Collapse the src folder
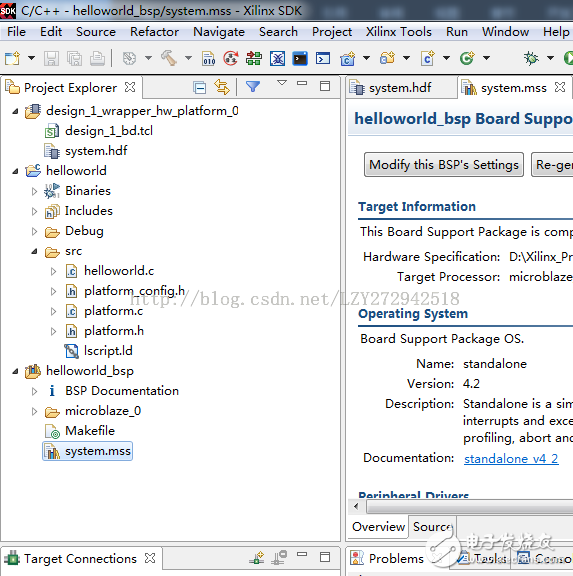Screen dimensions: 573x576 point(34,251)
